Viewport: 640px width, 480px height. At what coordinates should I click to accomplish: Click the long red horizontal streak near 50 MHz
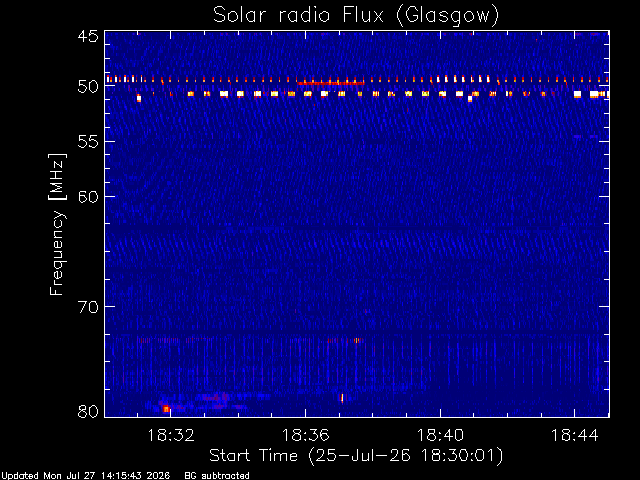tap(331, 83)
